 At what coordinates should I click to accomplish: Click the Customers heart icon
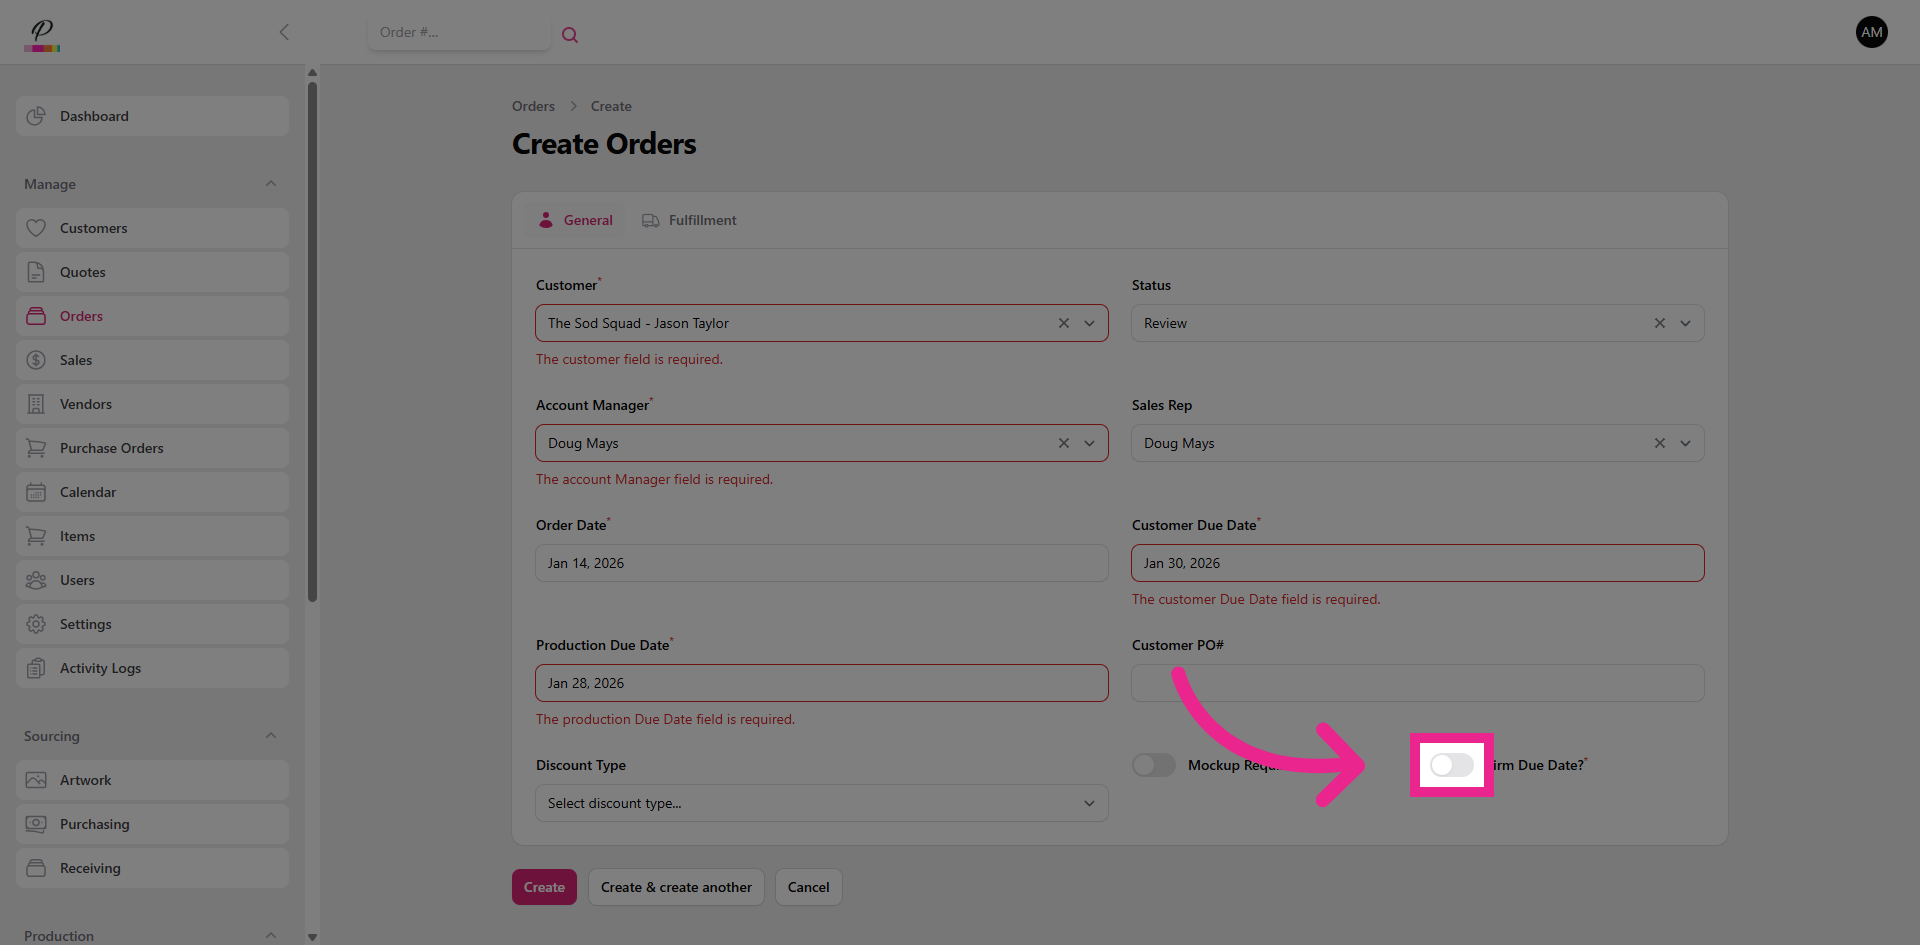click(36, 228)
